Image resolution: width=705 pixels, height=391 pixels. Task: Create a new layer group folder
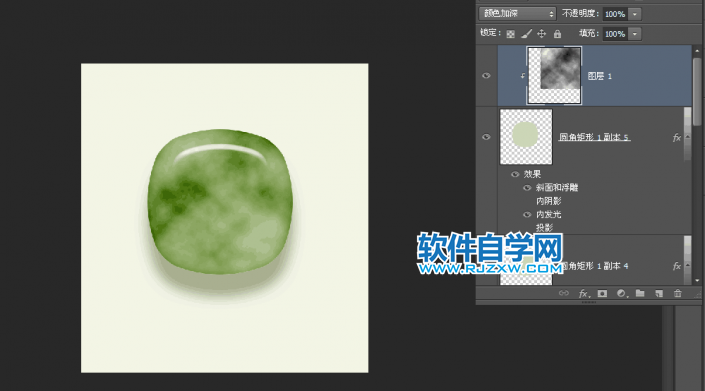pos(640,293)
